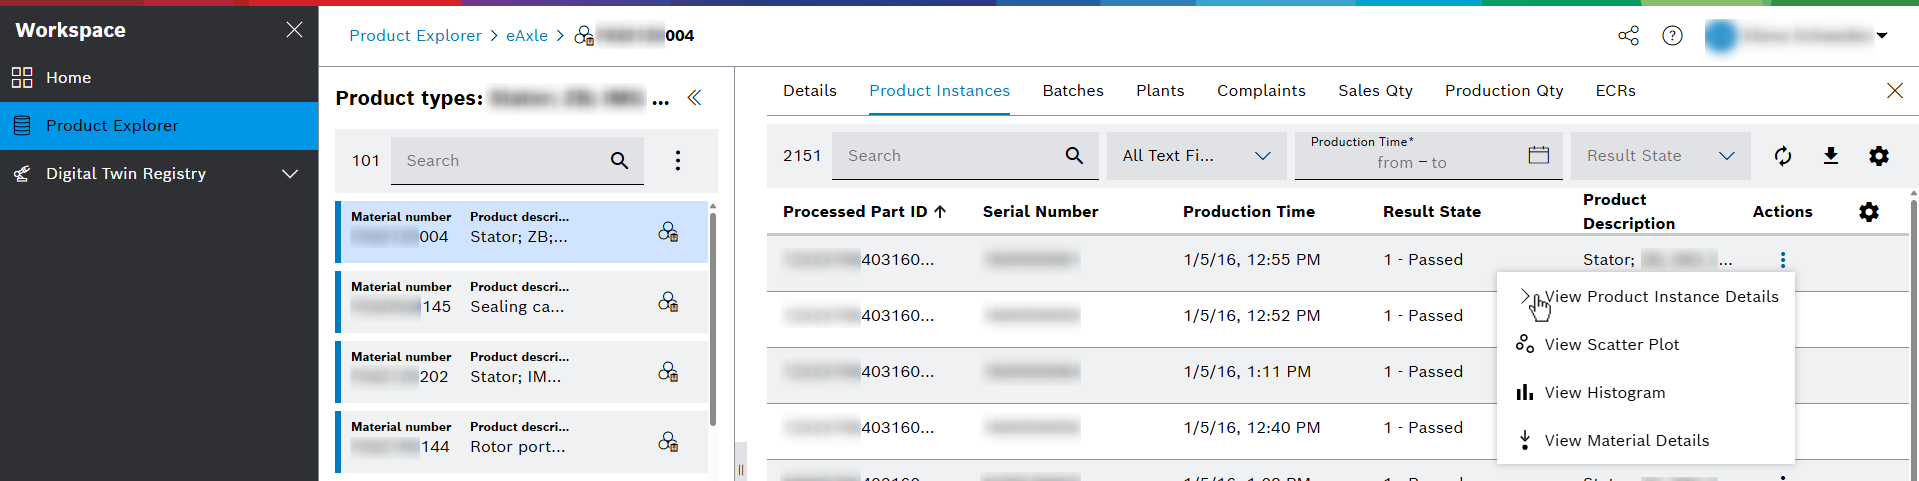This screenshot has height=481, width=1919.
Task: Select material number ending 202 row
Action: (521, 371)
